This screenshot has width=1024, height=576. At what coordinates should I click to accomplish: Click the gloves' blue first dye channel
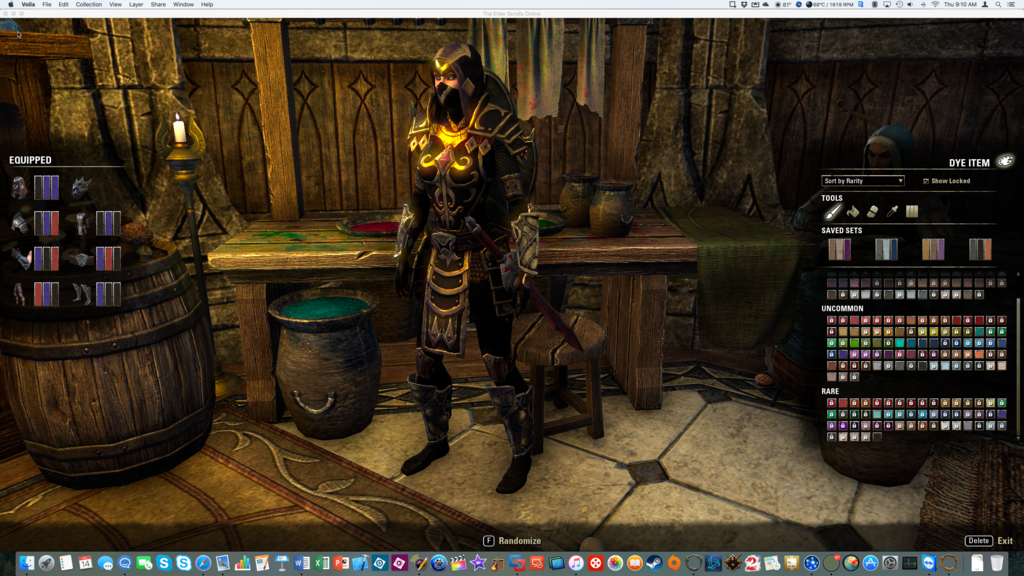point(38,259)
